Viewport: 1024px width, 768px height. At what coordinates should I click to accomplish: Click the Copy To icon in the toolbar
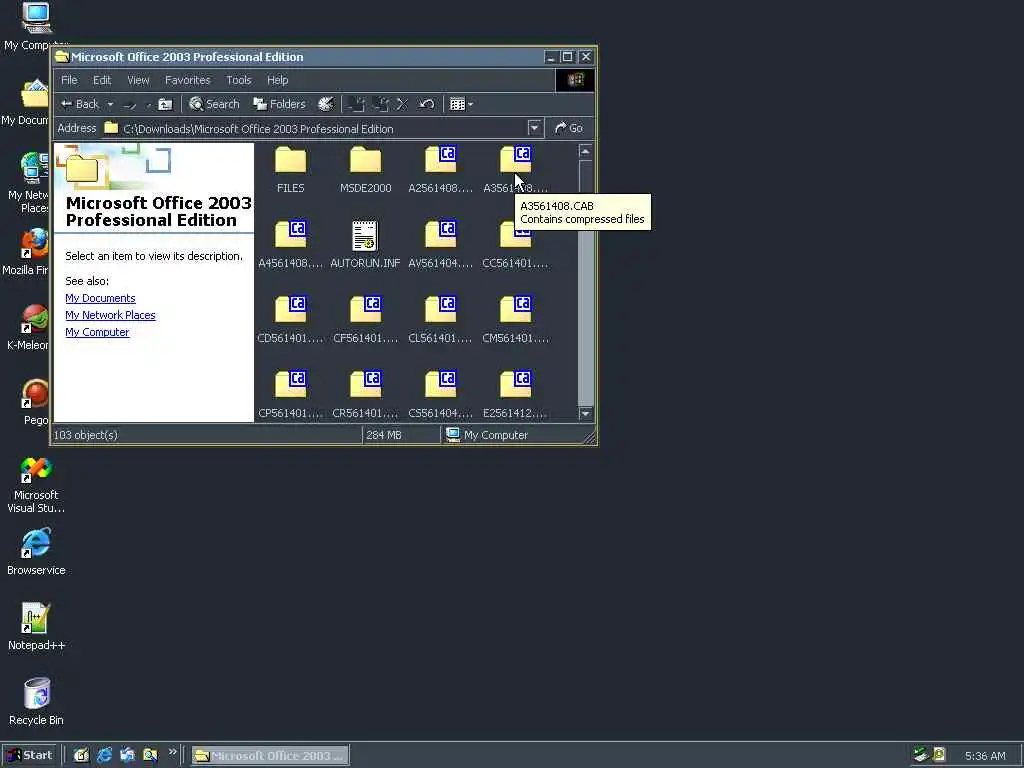(x=380, y=104)
